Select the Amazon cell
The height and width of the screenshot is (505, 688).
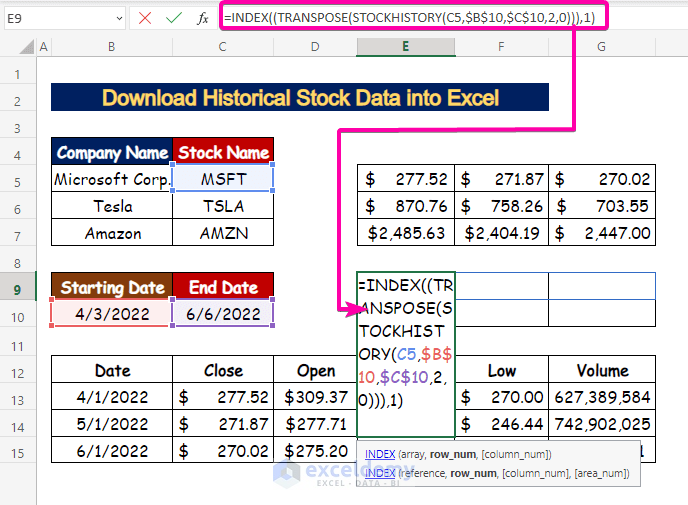click(x=112, y=233)
